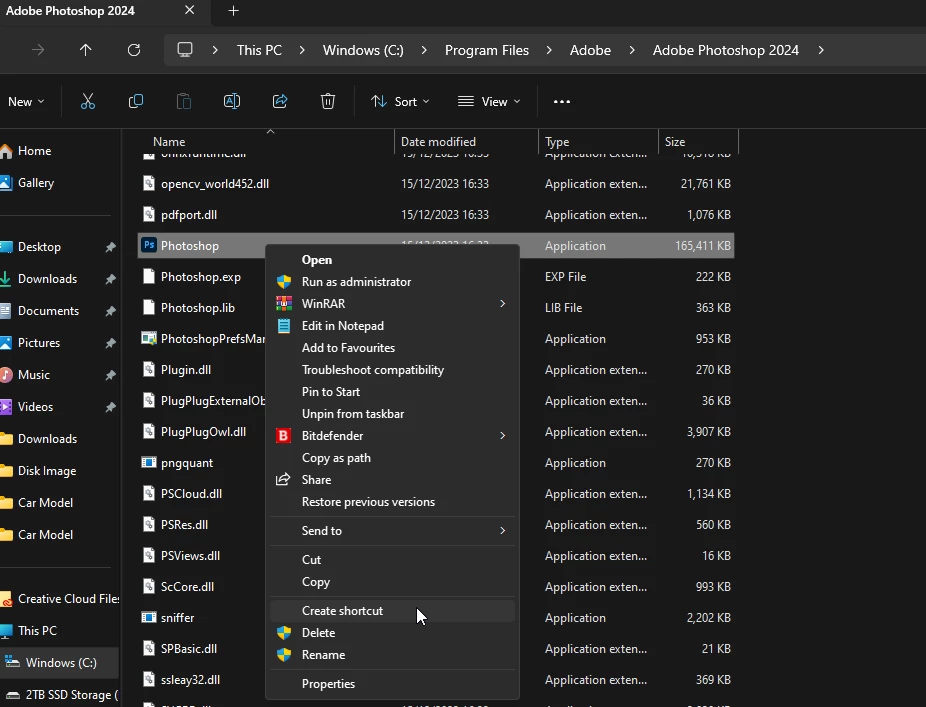Image resolution: width=926 pixels, height=707 pixels.
Task: Sort by the Date modified column header
Action: pyautogui.click(x=438, y=142)
